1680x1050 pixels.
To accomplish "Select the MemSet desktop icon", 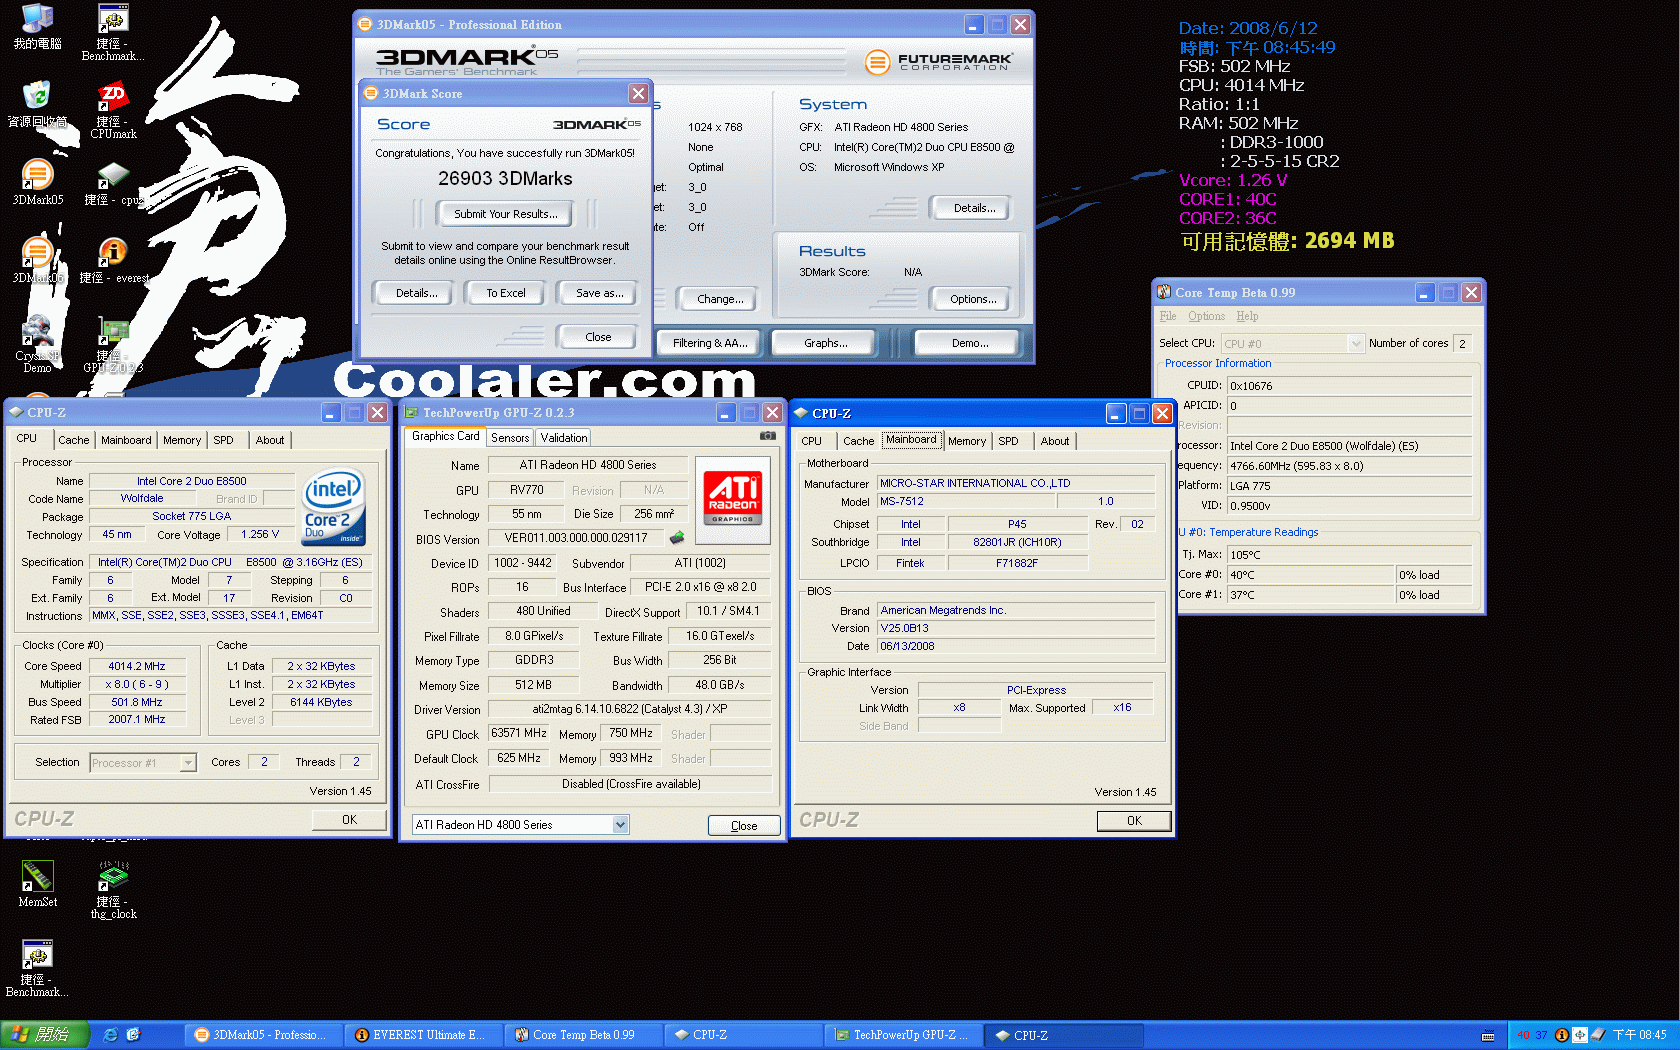I will point(37,884).
